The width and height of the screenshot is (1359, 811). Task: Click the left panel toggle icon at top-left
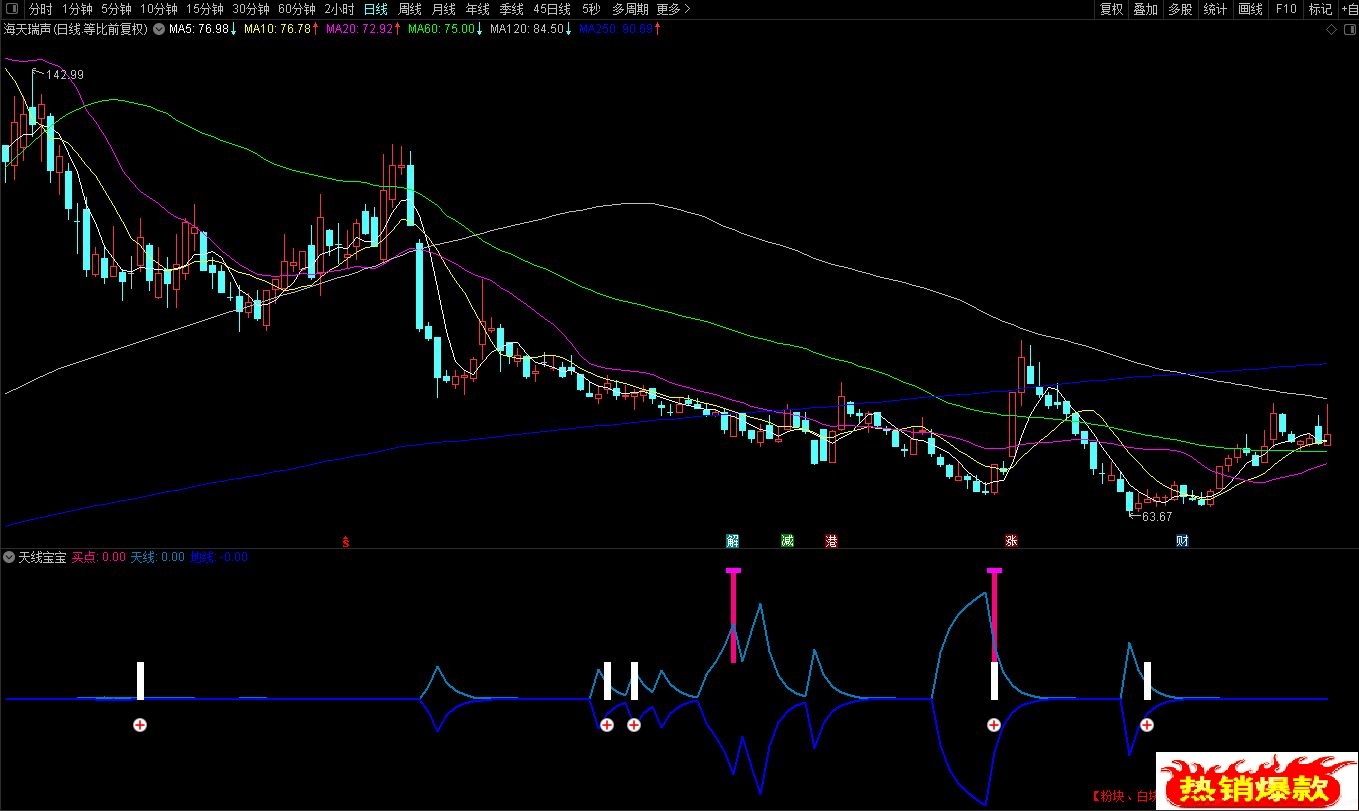[10, 9]
